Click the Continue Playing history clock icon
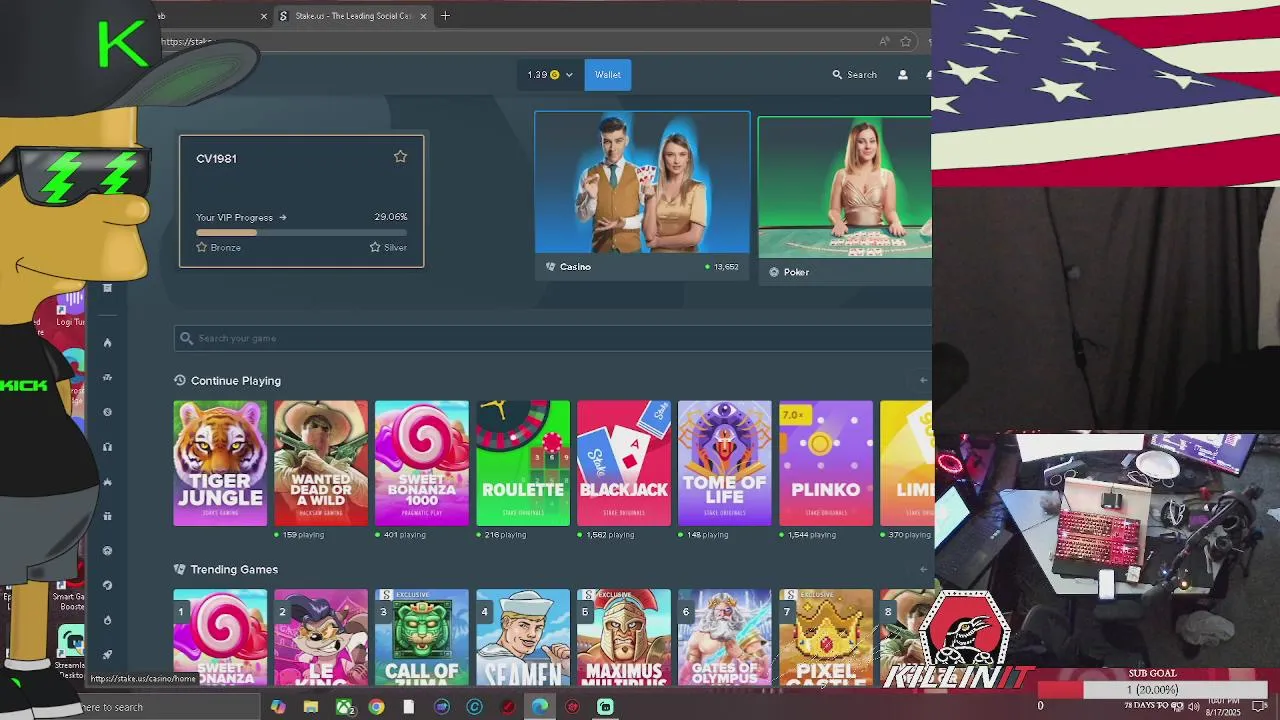Viewport: 1280px width, 720px height. 180,380
